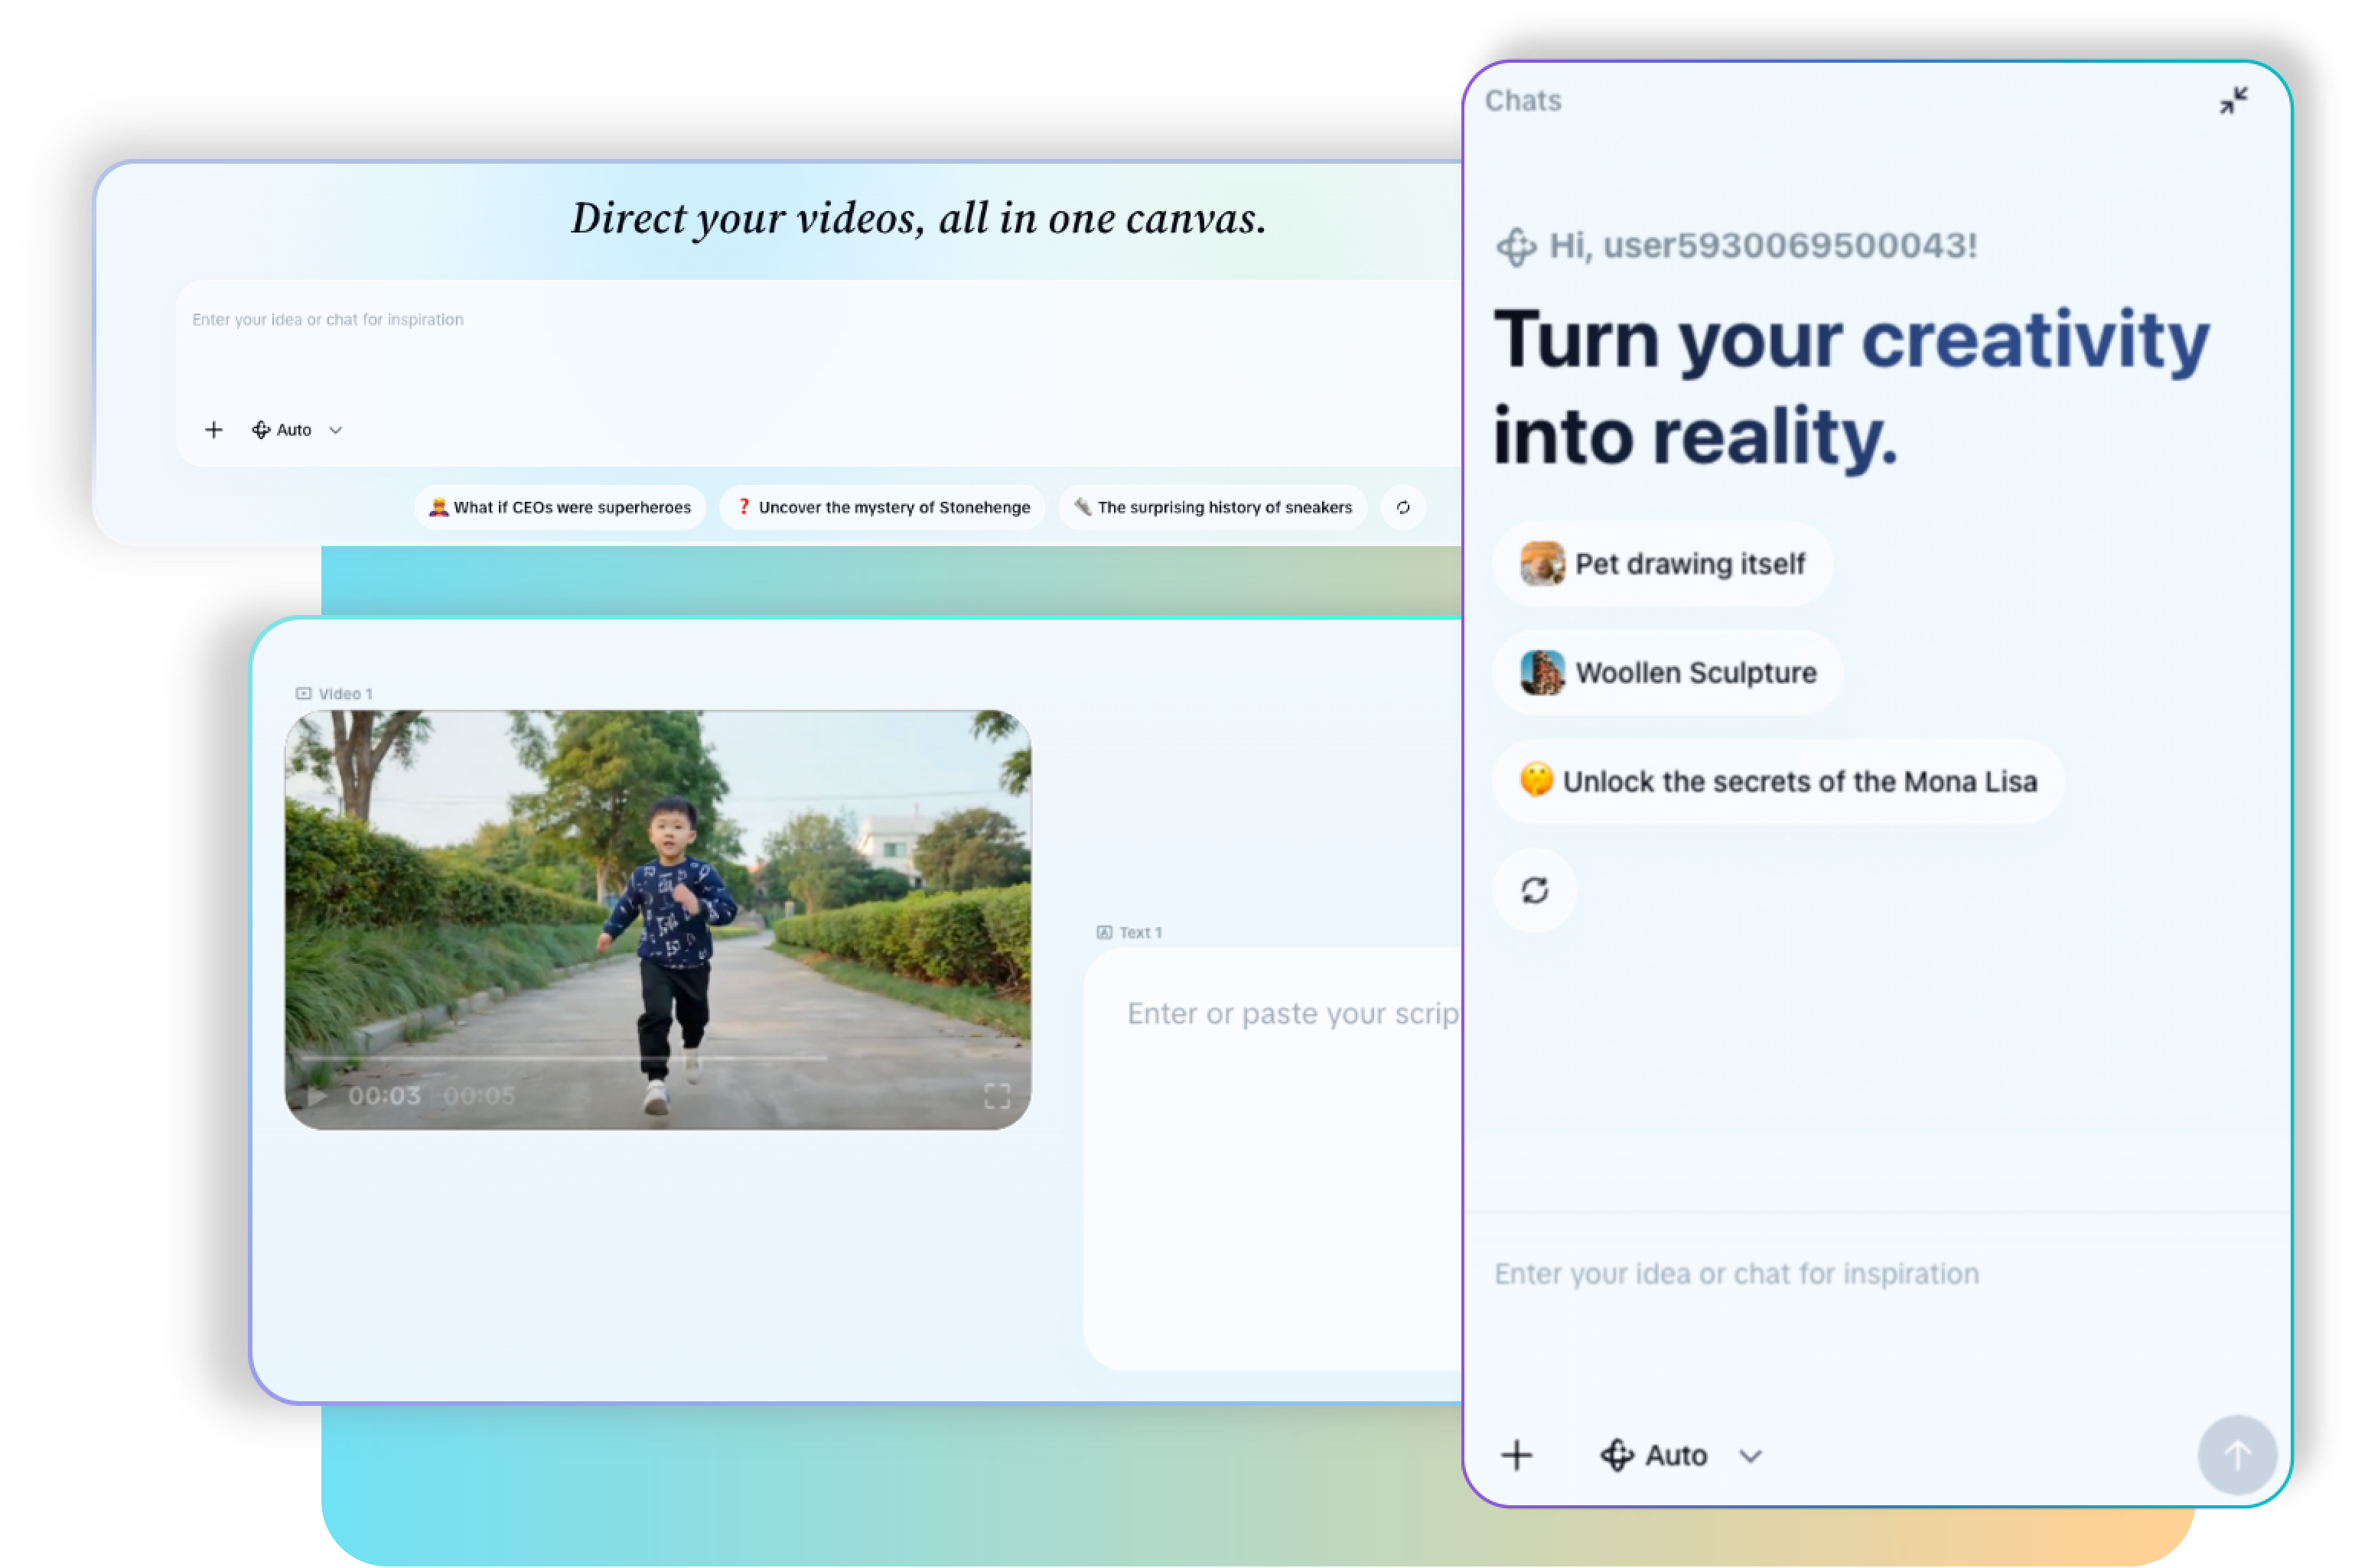The width and height of the screenshot is (2355, 1568).
Task: Click the refresh suggestions icon in Chats panel
Action: click(1534, 890)
